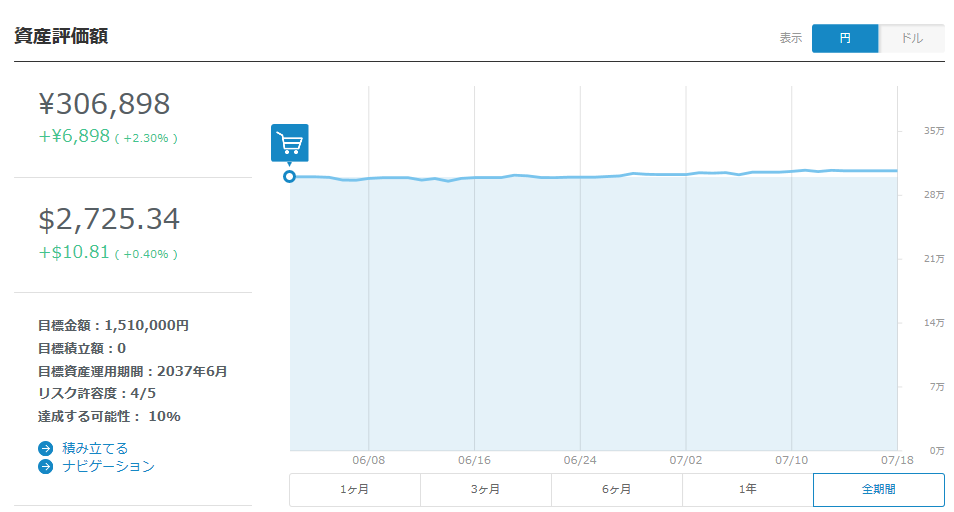Image resolution: width=954 pixels, height=512 pixels.
Task: Show the 1ヶ月 chart period
Action: click(355, 490)
